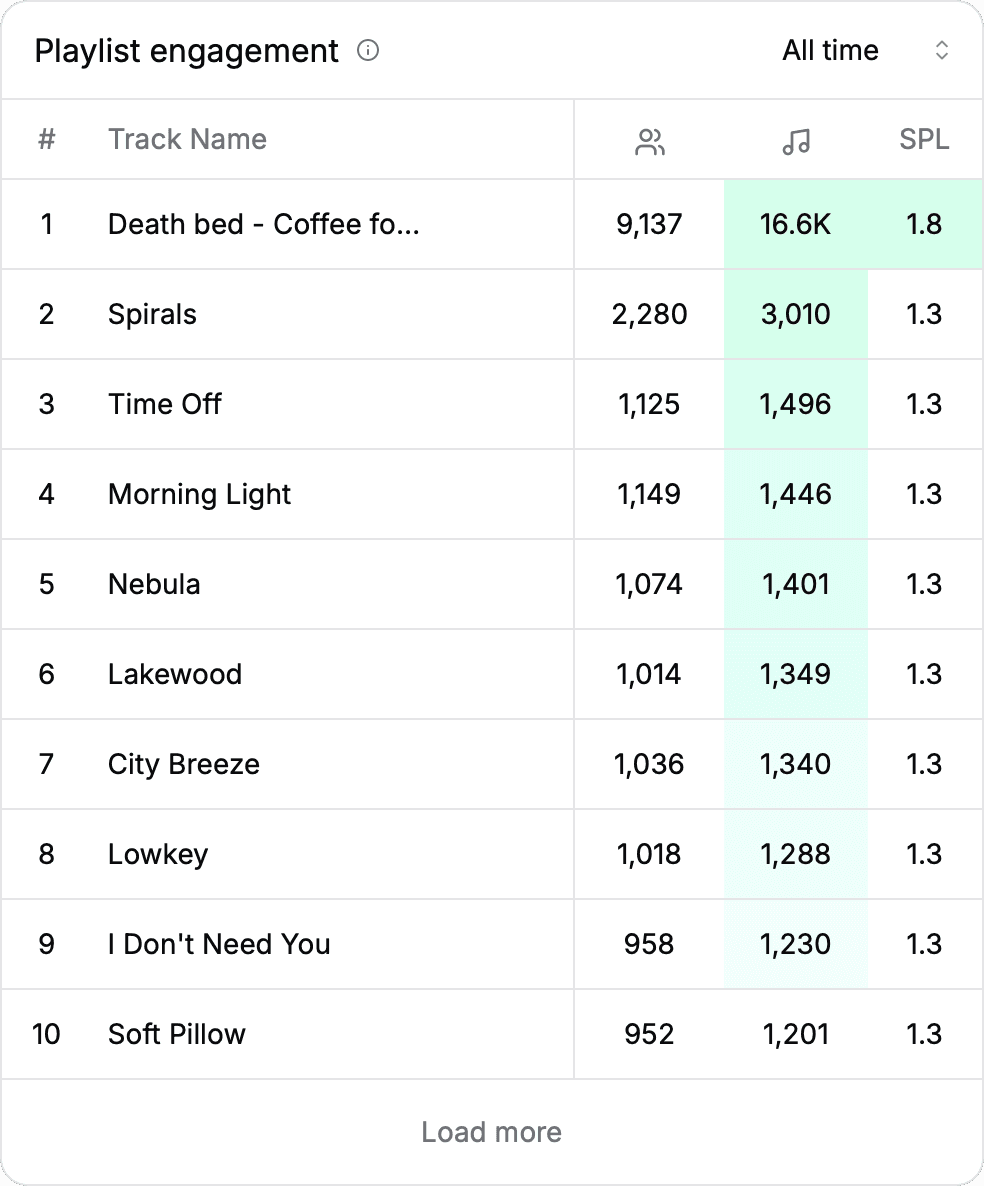Sort by the listeners people icon column

coord(650,142)
